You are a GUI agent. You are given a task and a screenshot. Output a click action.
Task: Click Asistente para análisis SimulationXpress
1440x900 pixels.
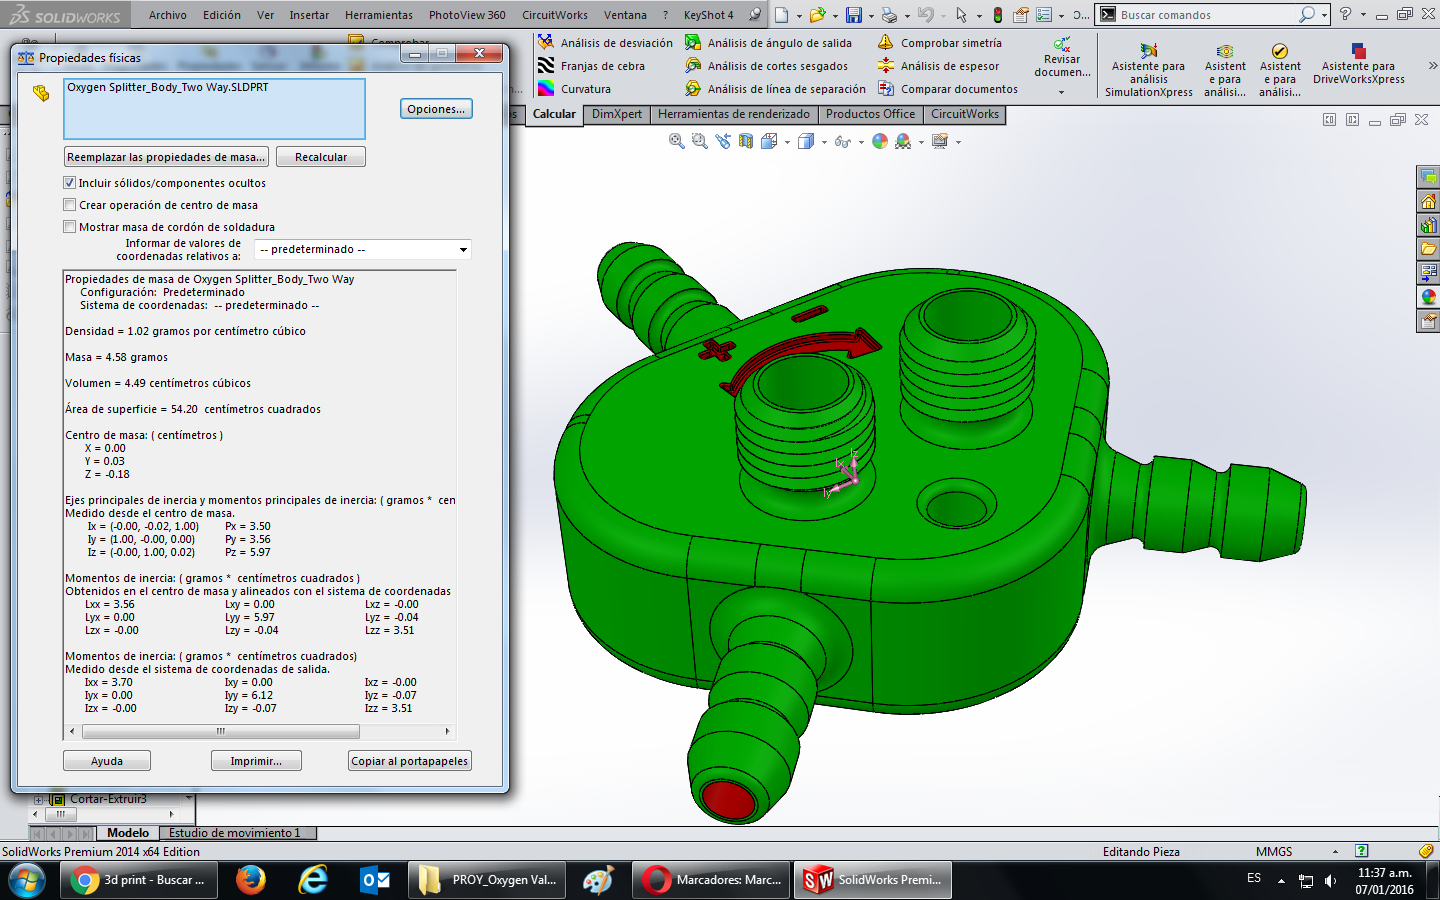pos(1148,72)
